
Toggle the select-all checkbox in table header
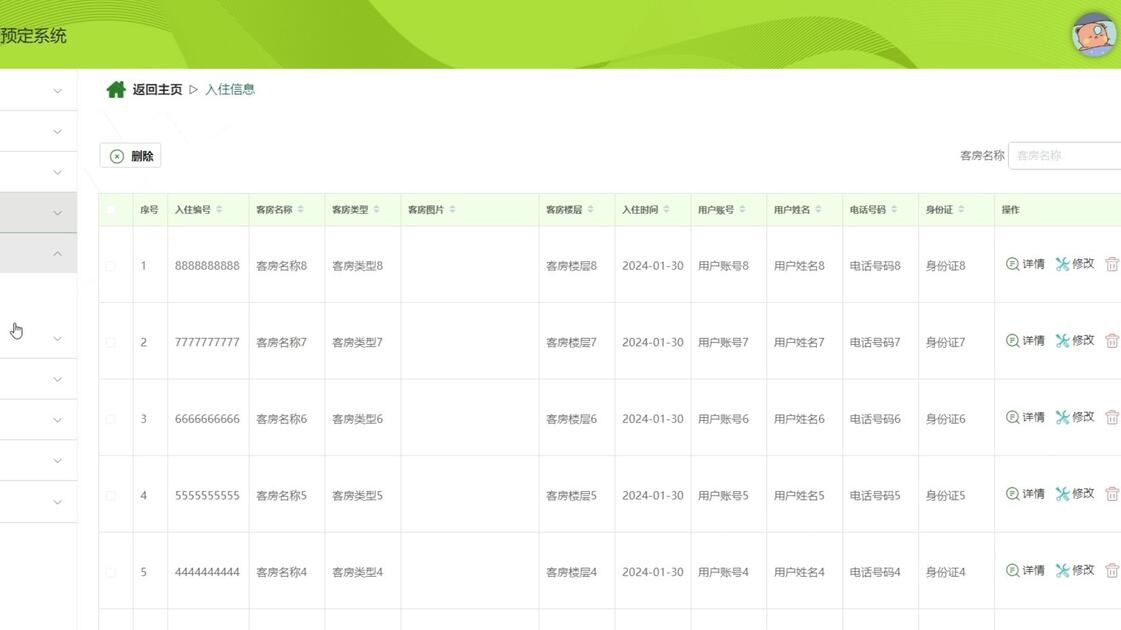(111, 210)
